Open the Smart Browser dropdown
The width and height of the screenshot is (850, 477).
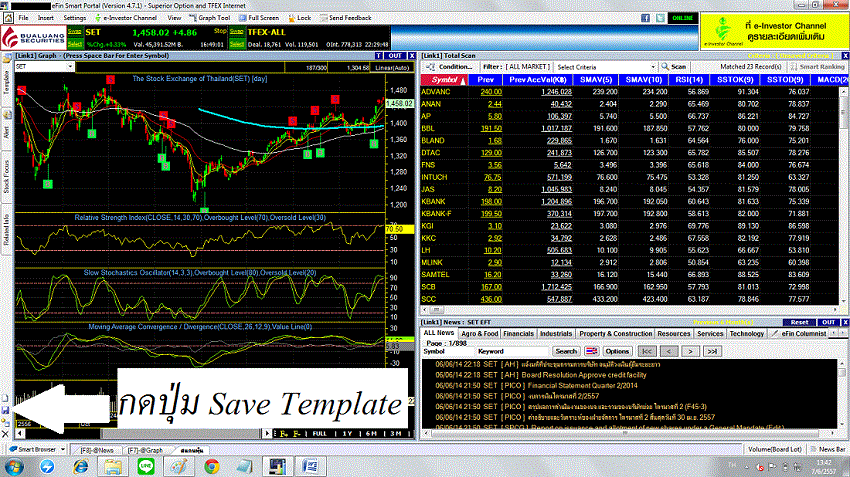(62, 449)
